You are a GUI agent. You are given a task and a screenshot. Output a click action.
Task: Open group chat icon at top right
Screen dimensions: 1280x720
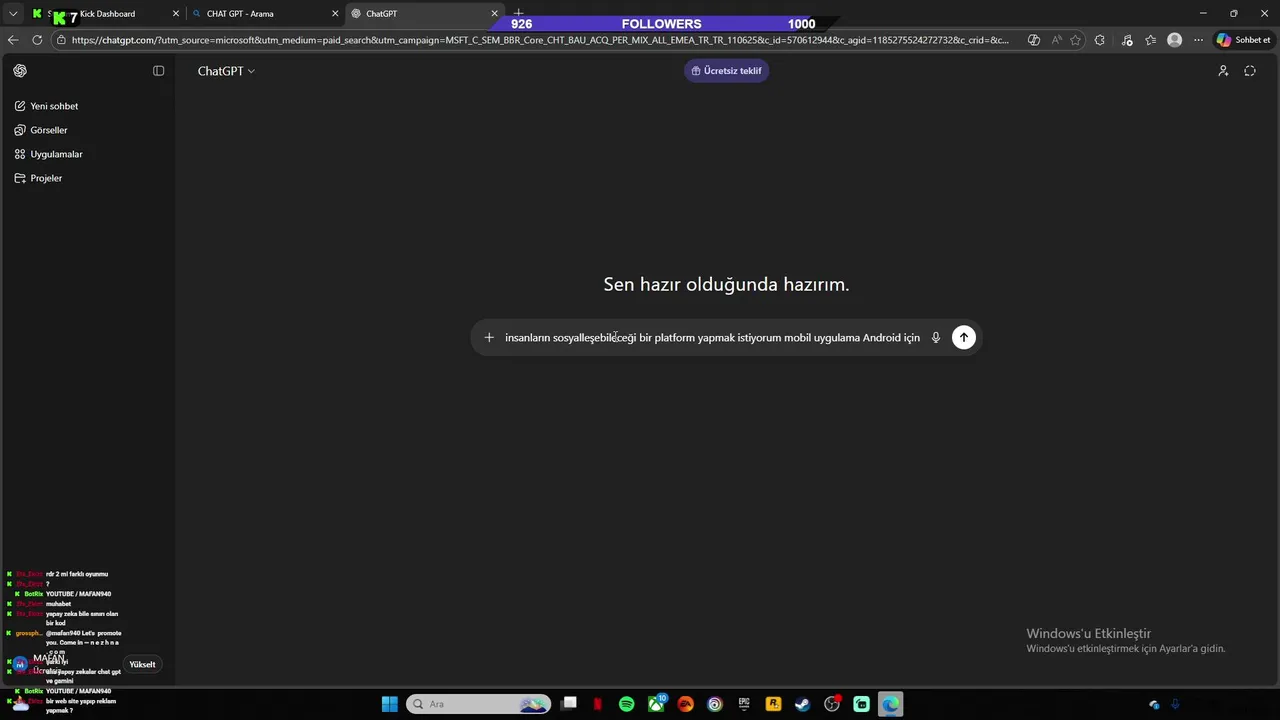pyautogui.click(x=1223, y=71)
